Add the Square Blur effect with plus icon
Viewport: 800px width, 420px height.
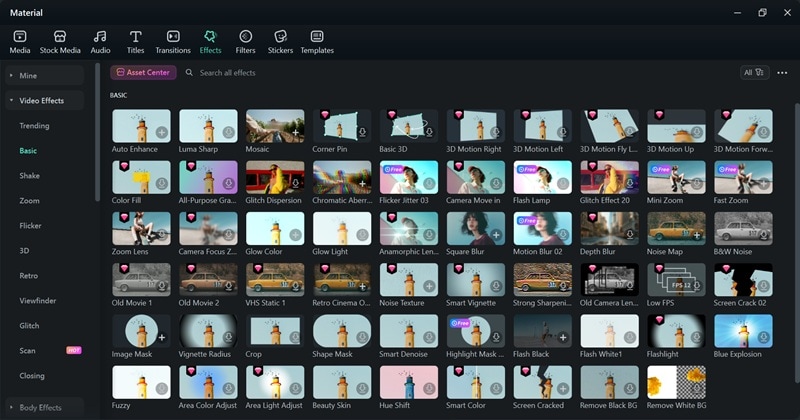point(496,235)
